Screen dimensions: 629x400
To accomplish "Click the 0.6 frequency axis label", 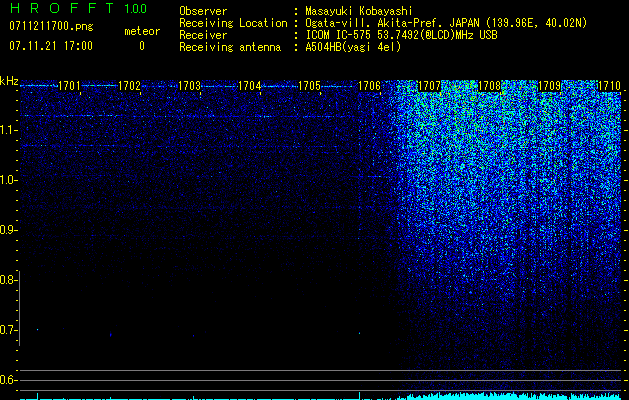I will tap(7, 380).
